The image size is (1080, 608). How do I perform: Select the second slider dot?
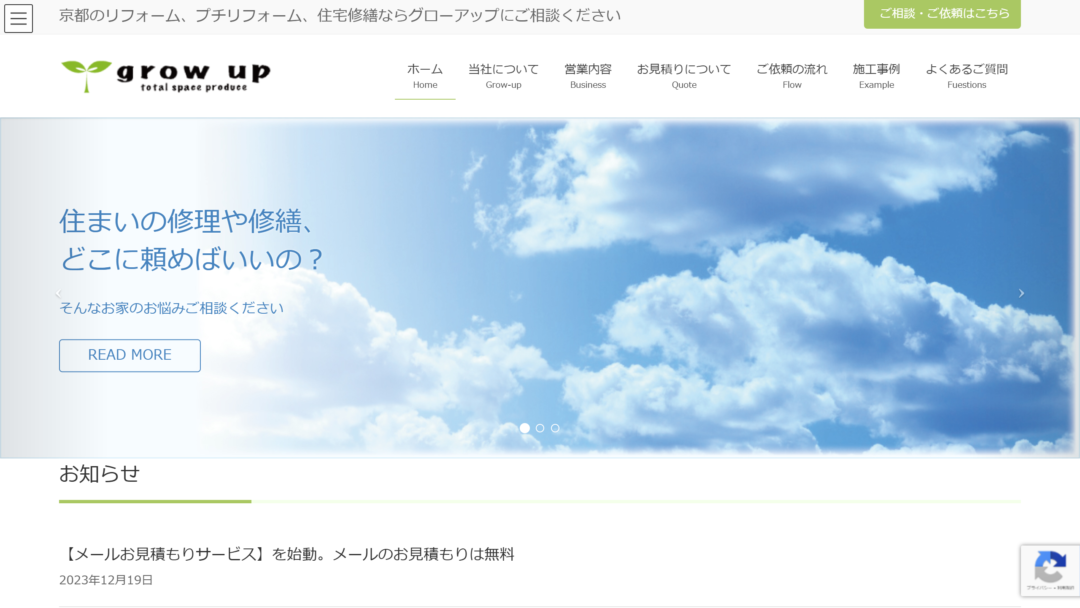(540, 428)
